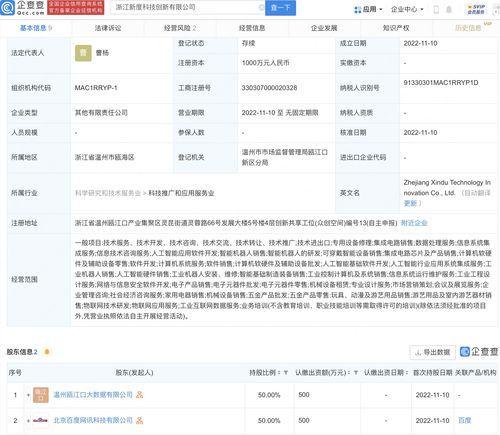Click the person icon after 北京百度网讯科技有限公司
Viewport: 500px width, 435px height.
[140, 421]
